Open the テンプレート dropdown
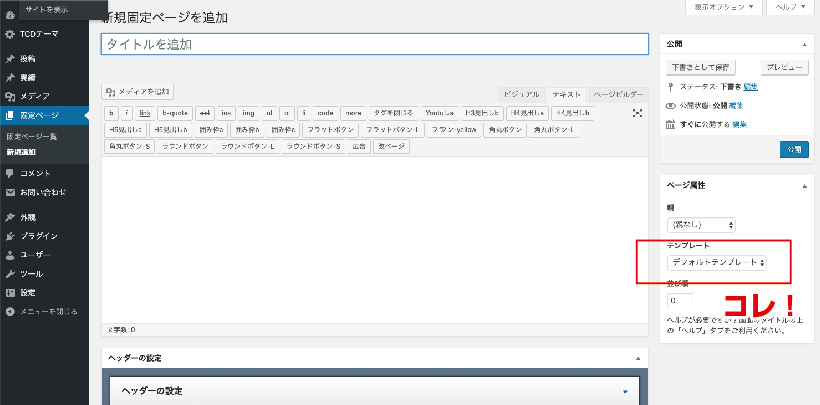 coord(717,262)
